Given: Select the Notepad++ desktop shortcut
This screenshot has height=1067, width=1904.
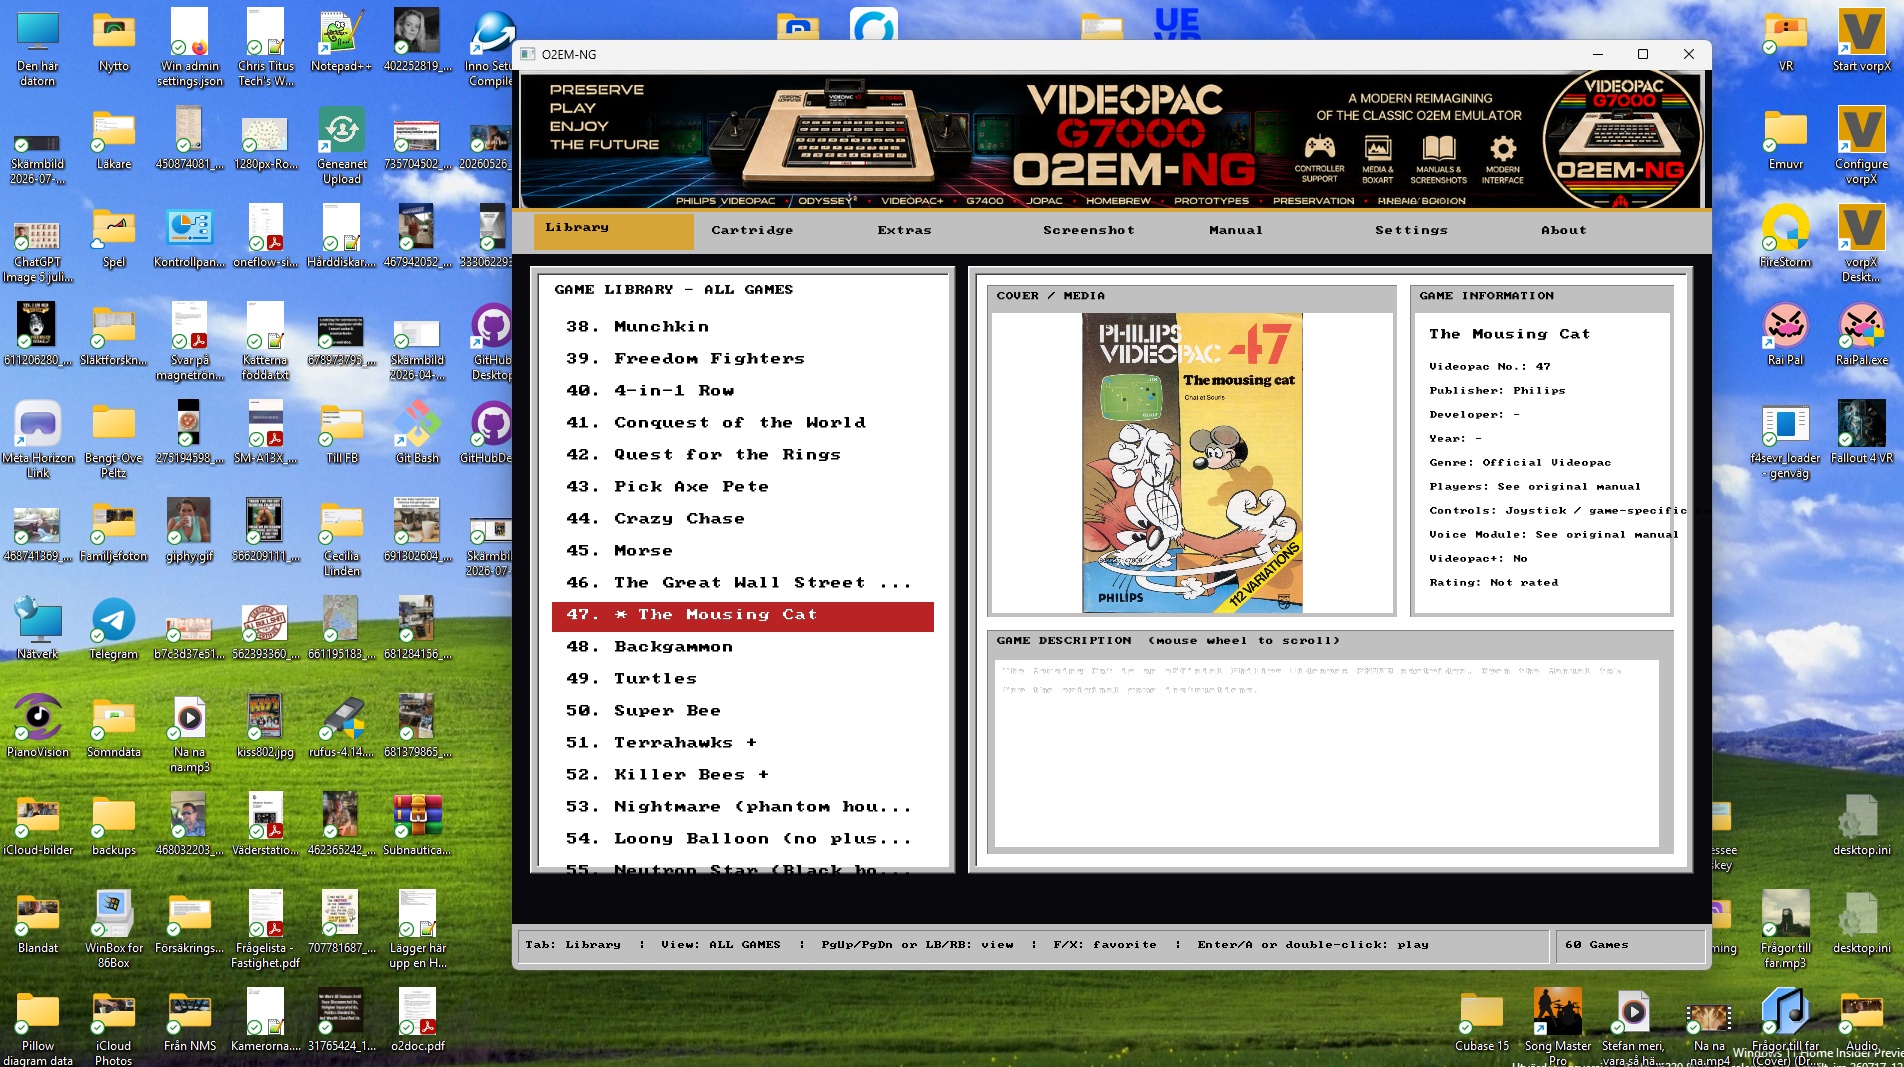Looking at the screenshot, I should [341, 42].
